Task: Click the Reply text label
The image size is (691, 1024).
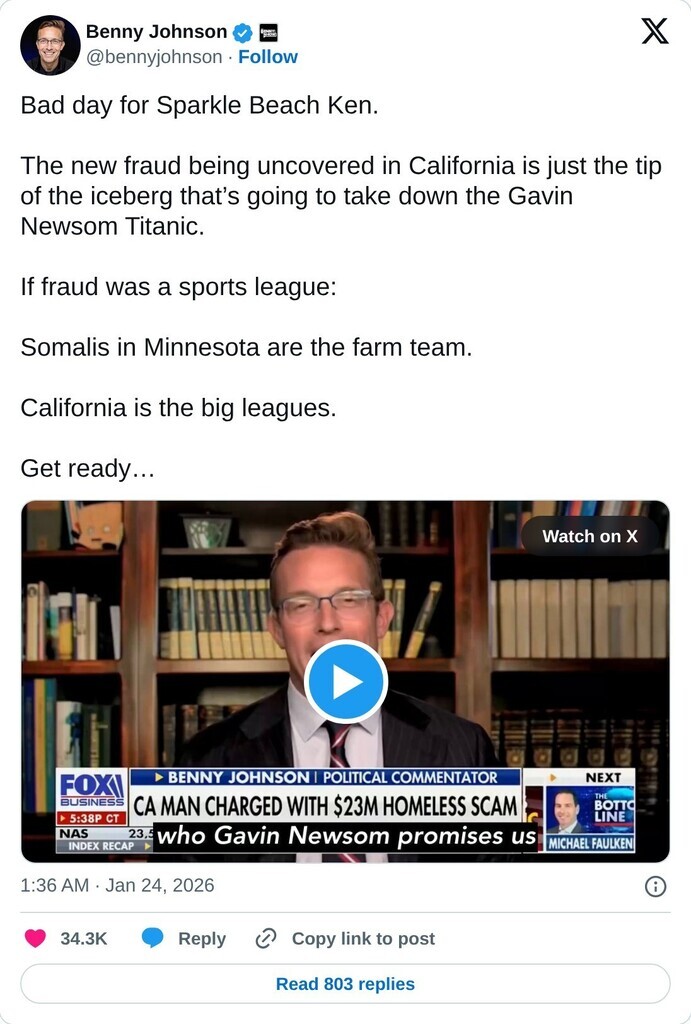Action: [202, 938]
